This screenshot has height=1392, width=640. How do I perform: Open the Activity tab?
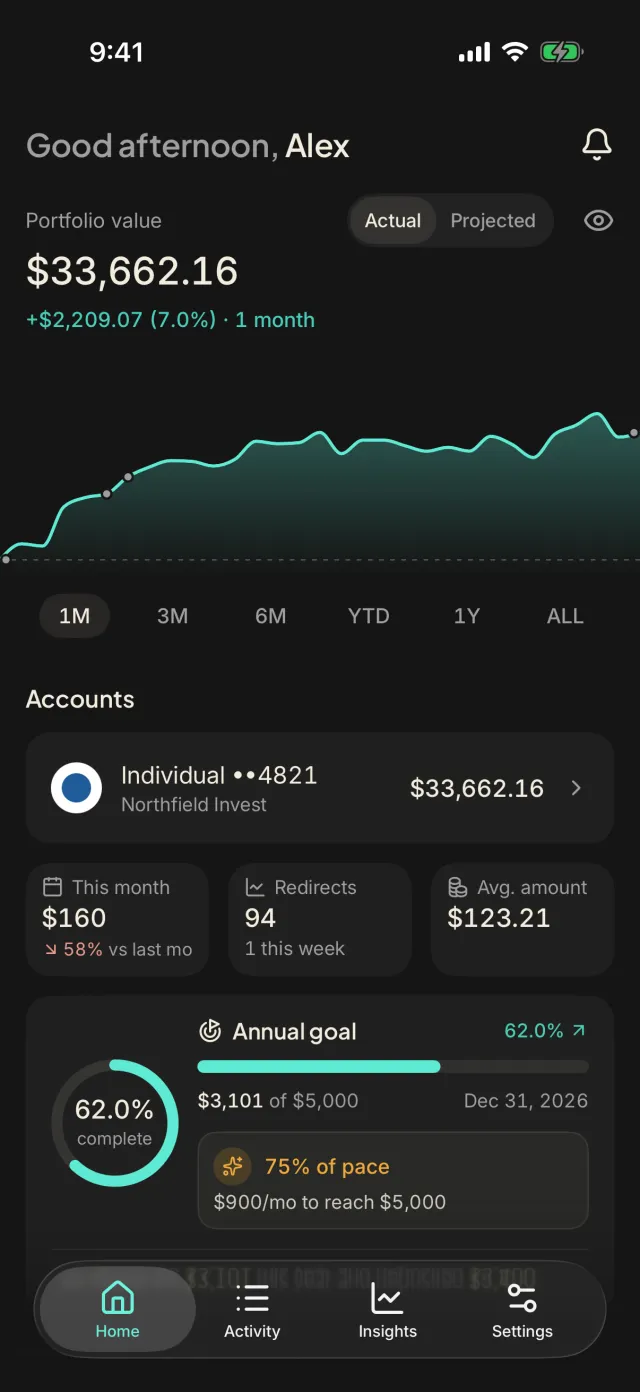[x=252, y=1311]
